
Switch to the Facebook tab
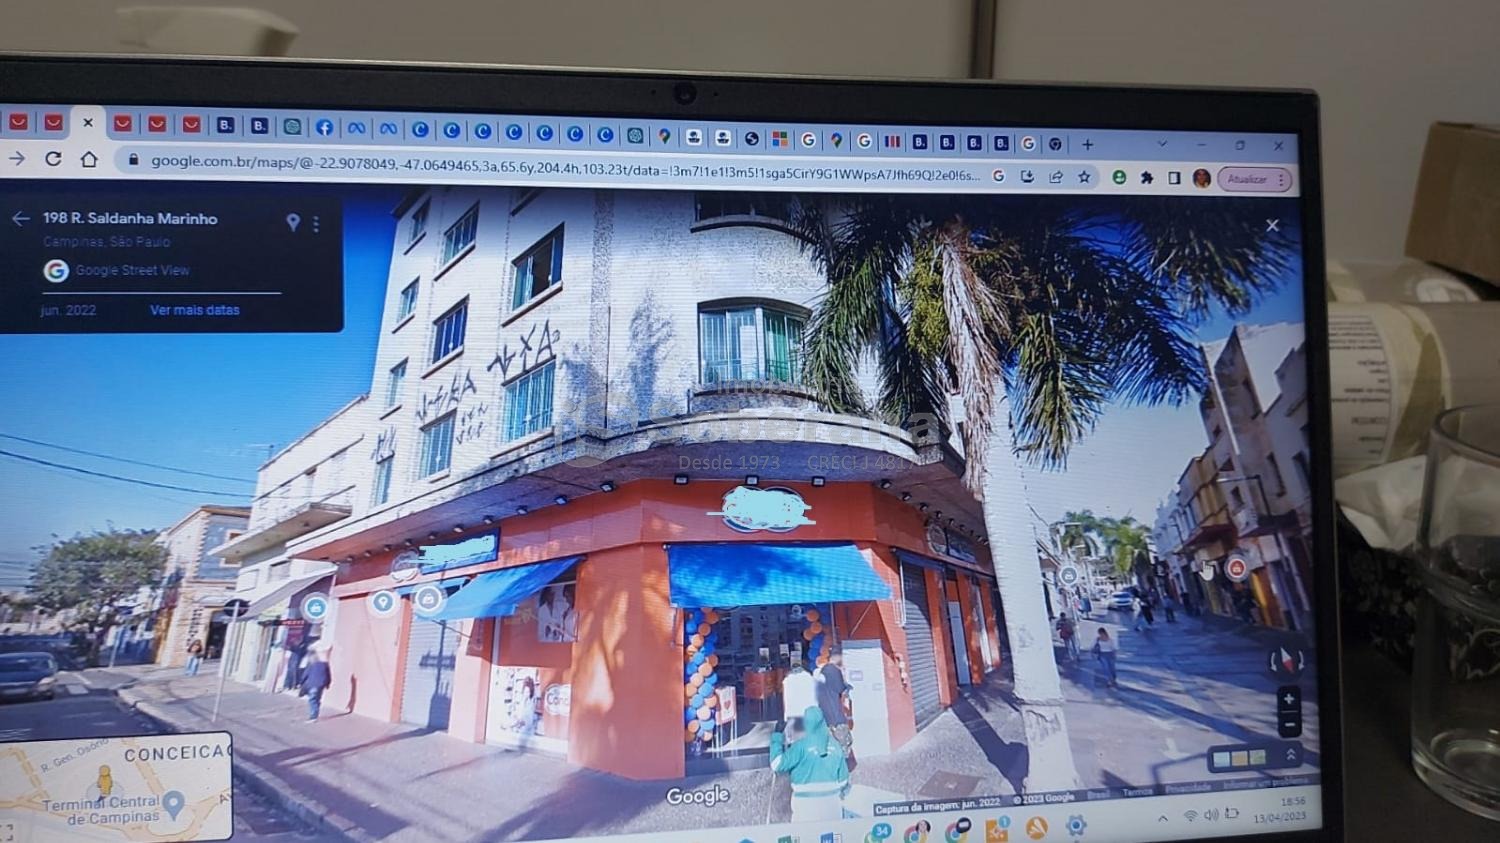pos(325,127)
